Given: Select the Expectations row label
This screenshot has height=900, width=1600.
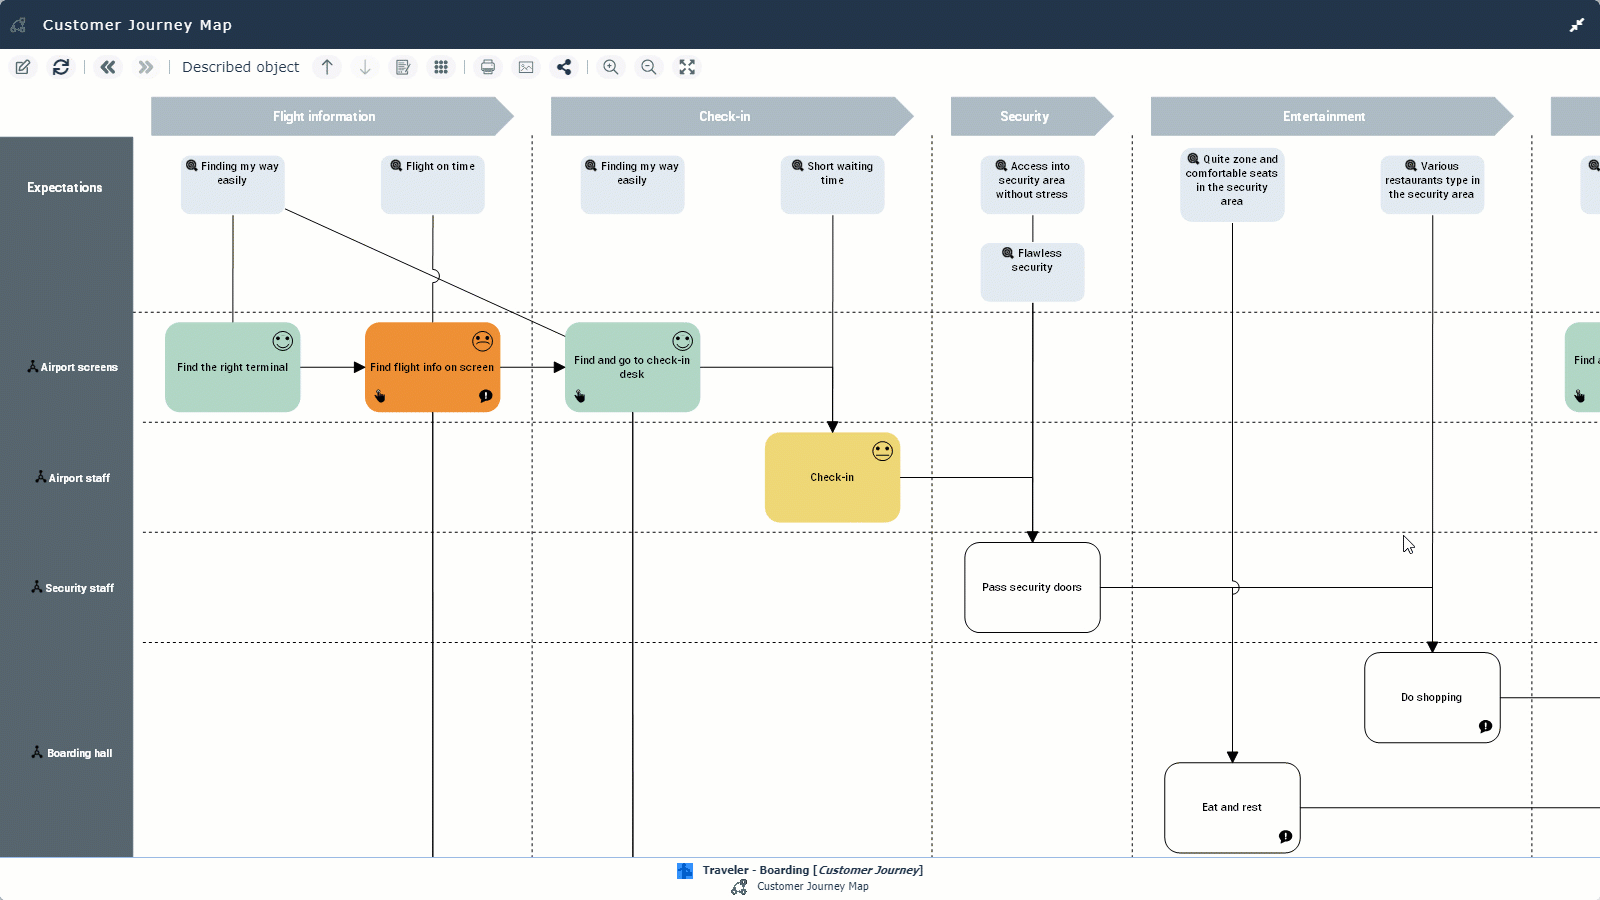Looking at the screenshot, I should coord(65,188).
